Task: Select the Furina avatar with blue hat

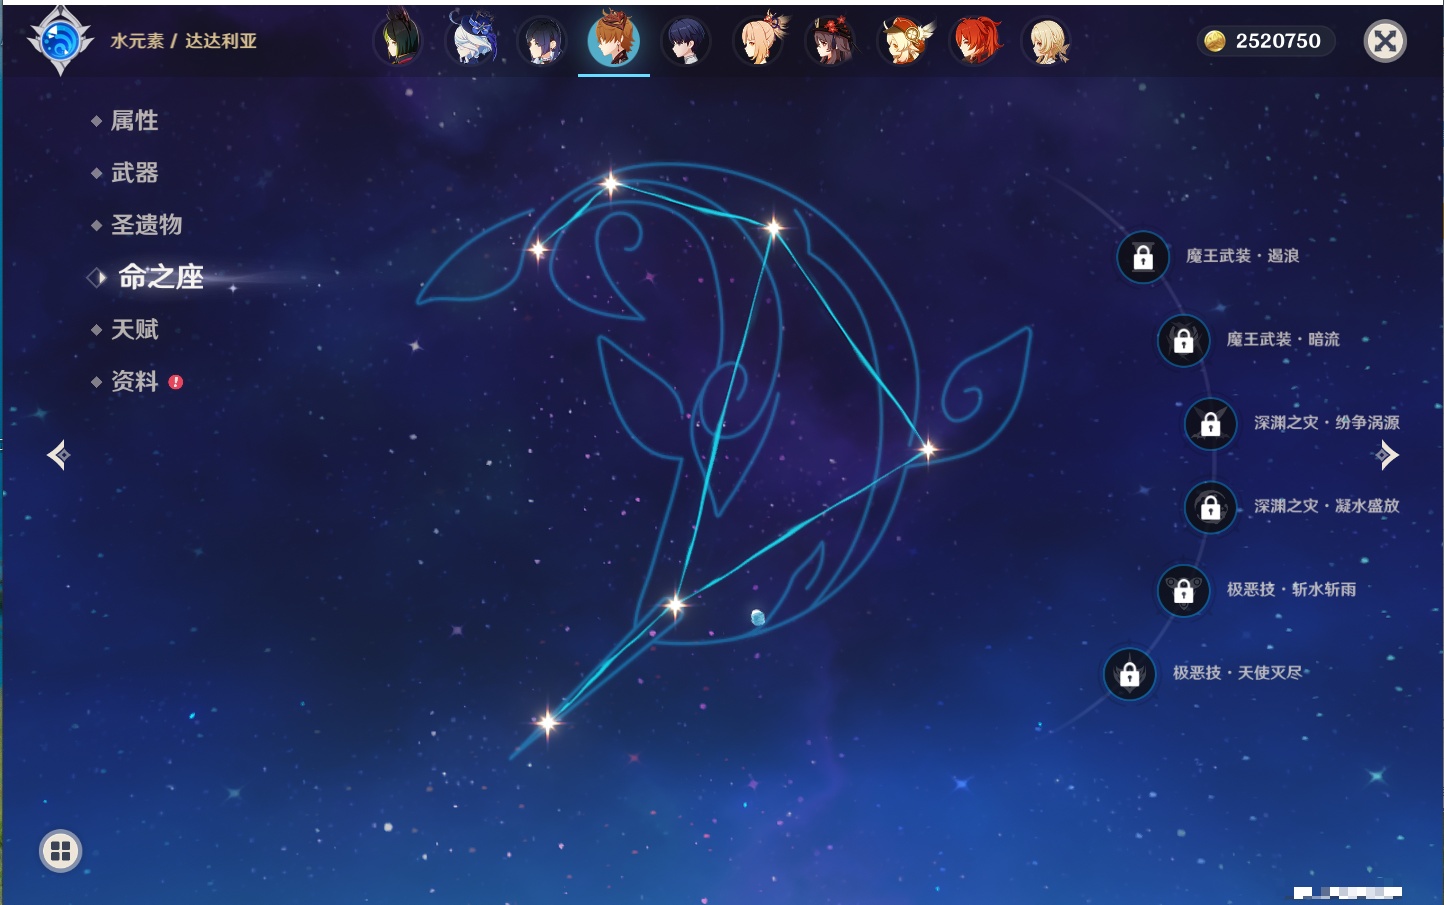Action: tap(471, 41)
